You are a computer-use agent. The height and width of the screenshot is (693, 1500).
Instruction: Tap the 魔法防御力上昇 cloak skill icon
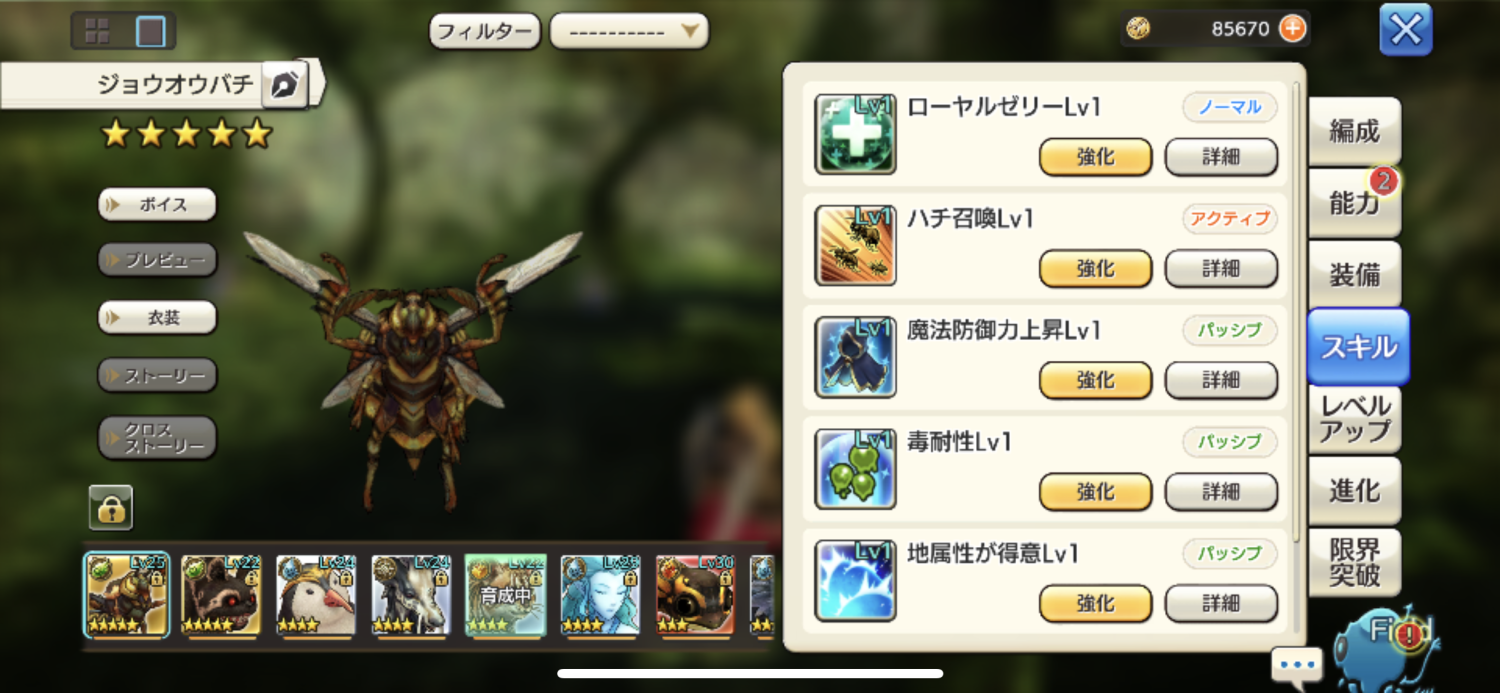[855, 357]
